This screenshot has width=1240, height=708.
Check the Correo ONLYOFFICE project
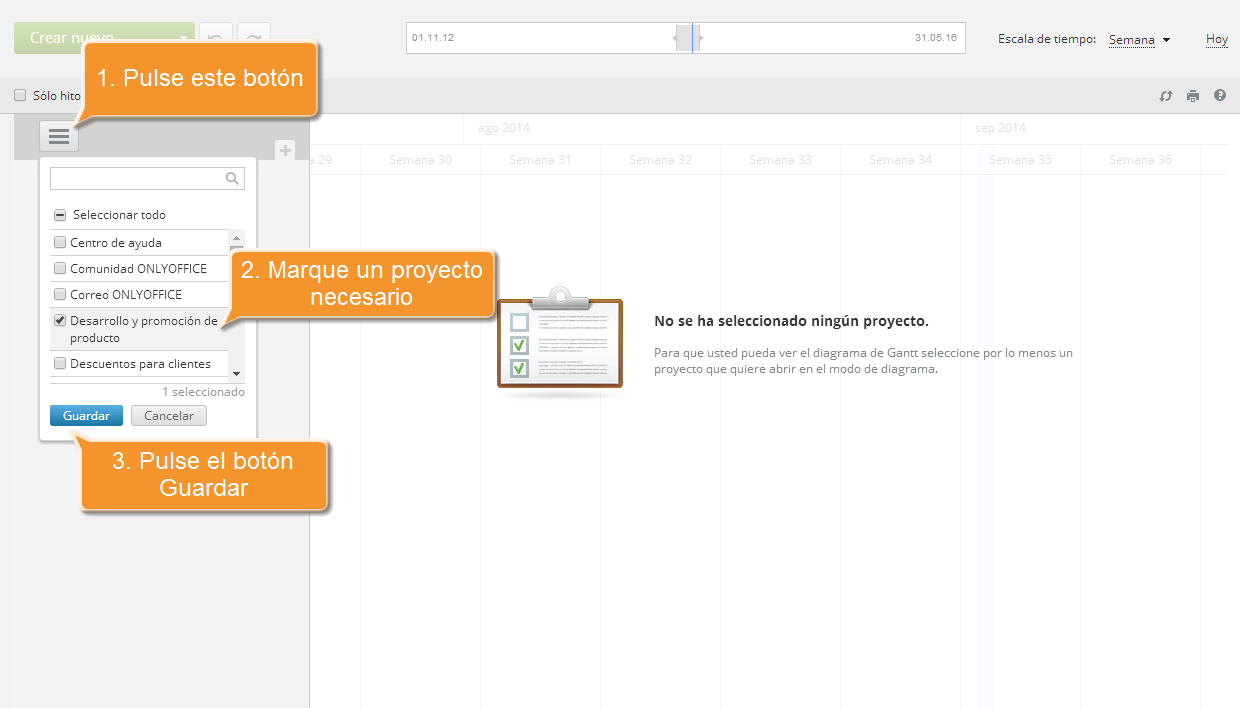point(60,295)
